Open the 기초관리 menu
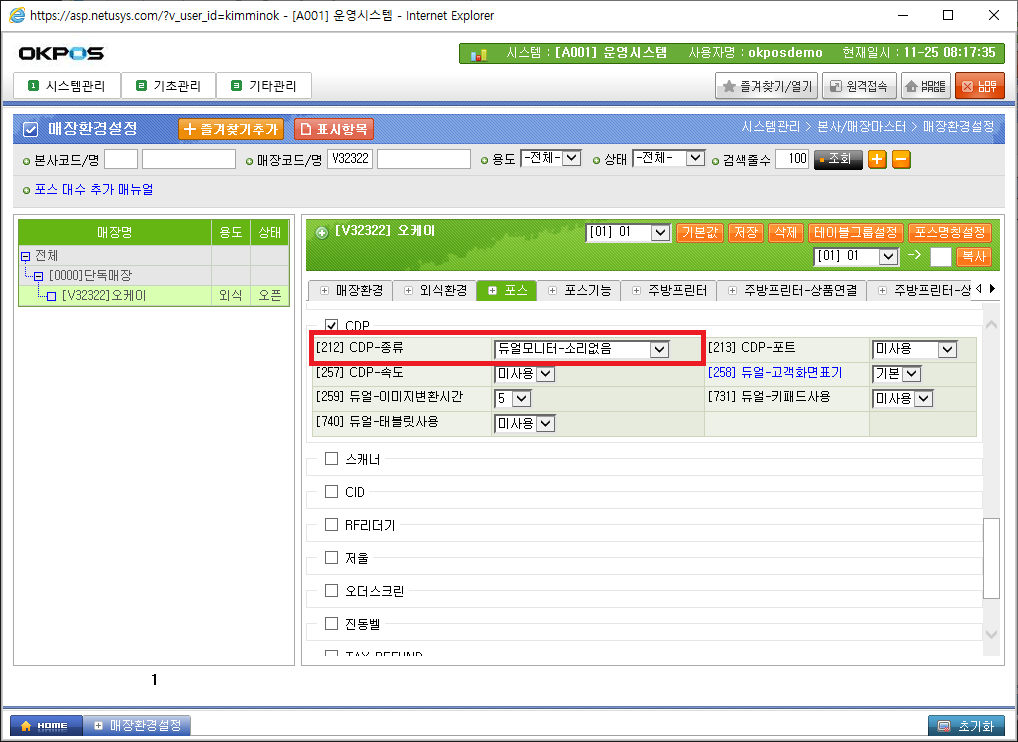The image size is (1018, 742). tap(169, 87)
